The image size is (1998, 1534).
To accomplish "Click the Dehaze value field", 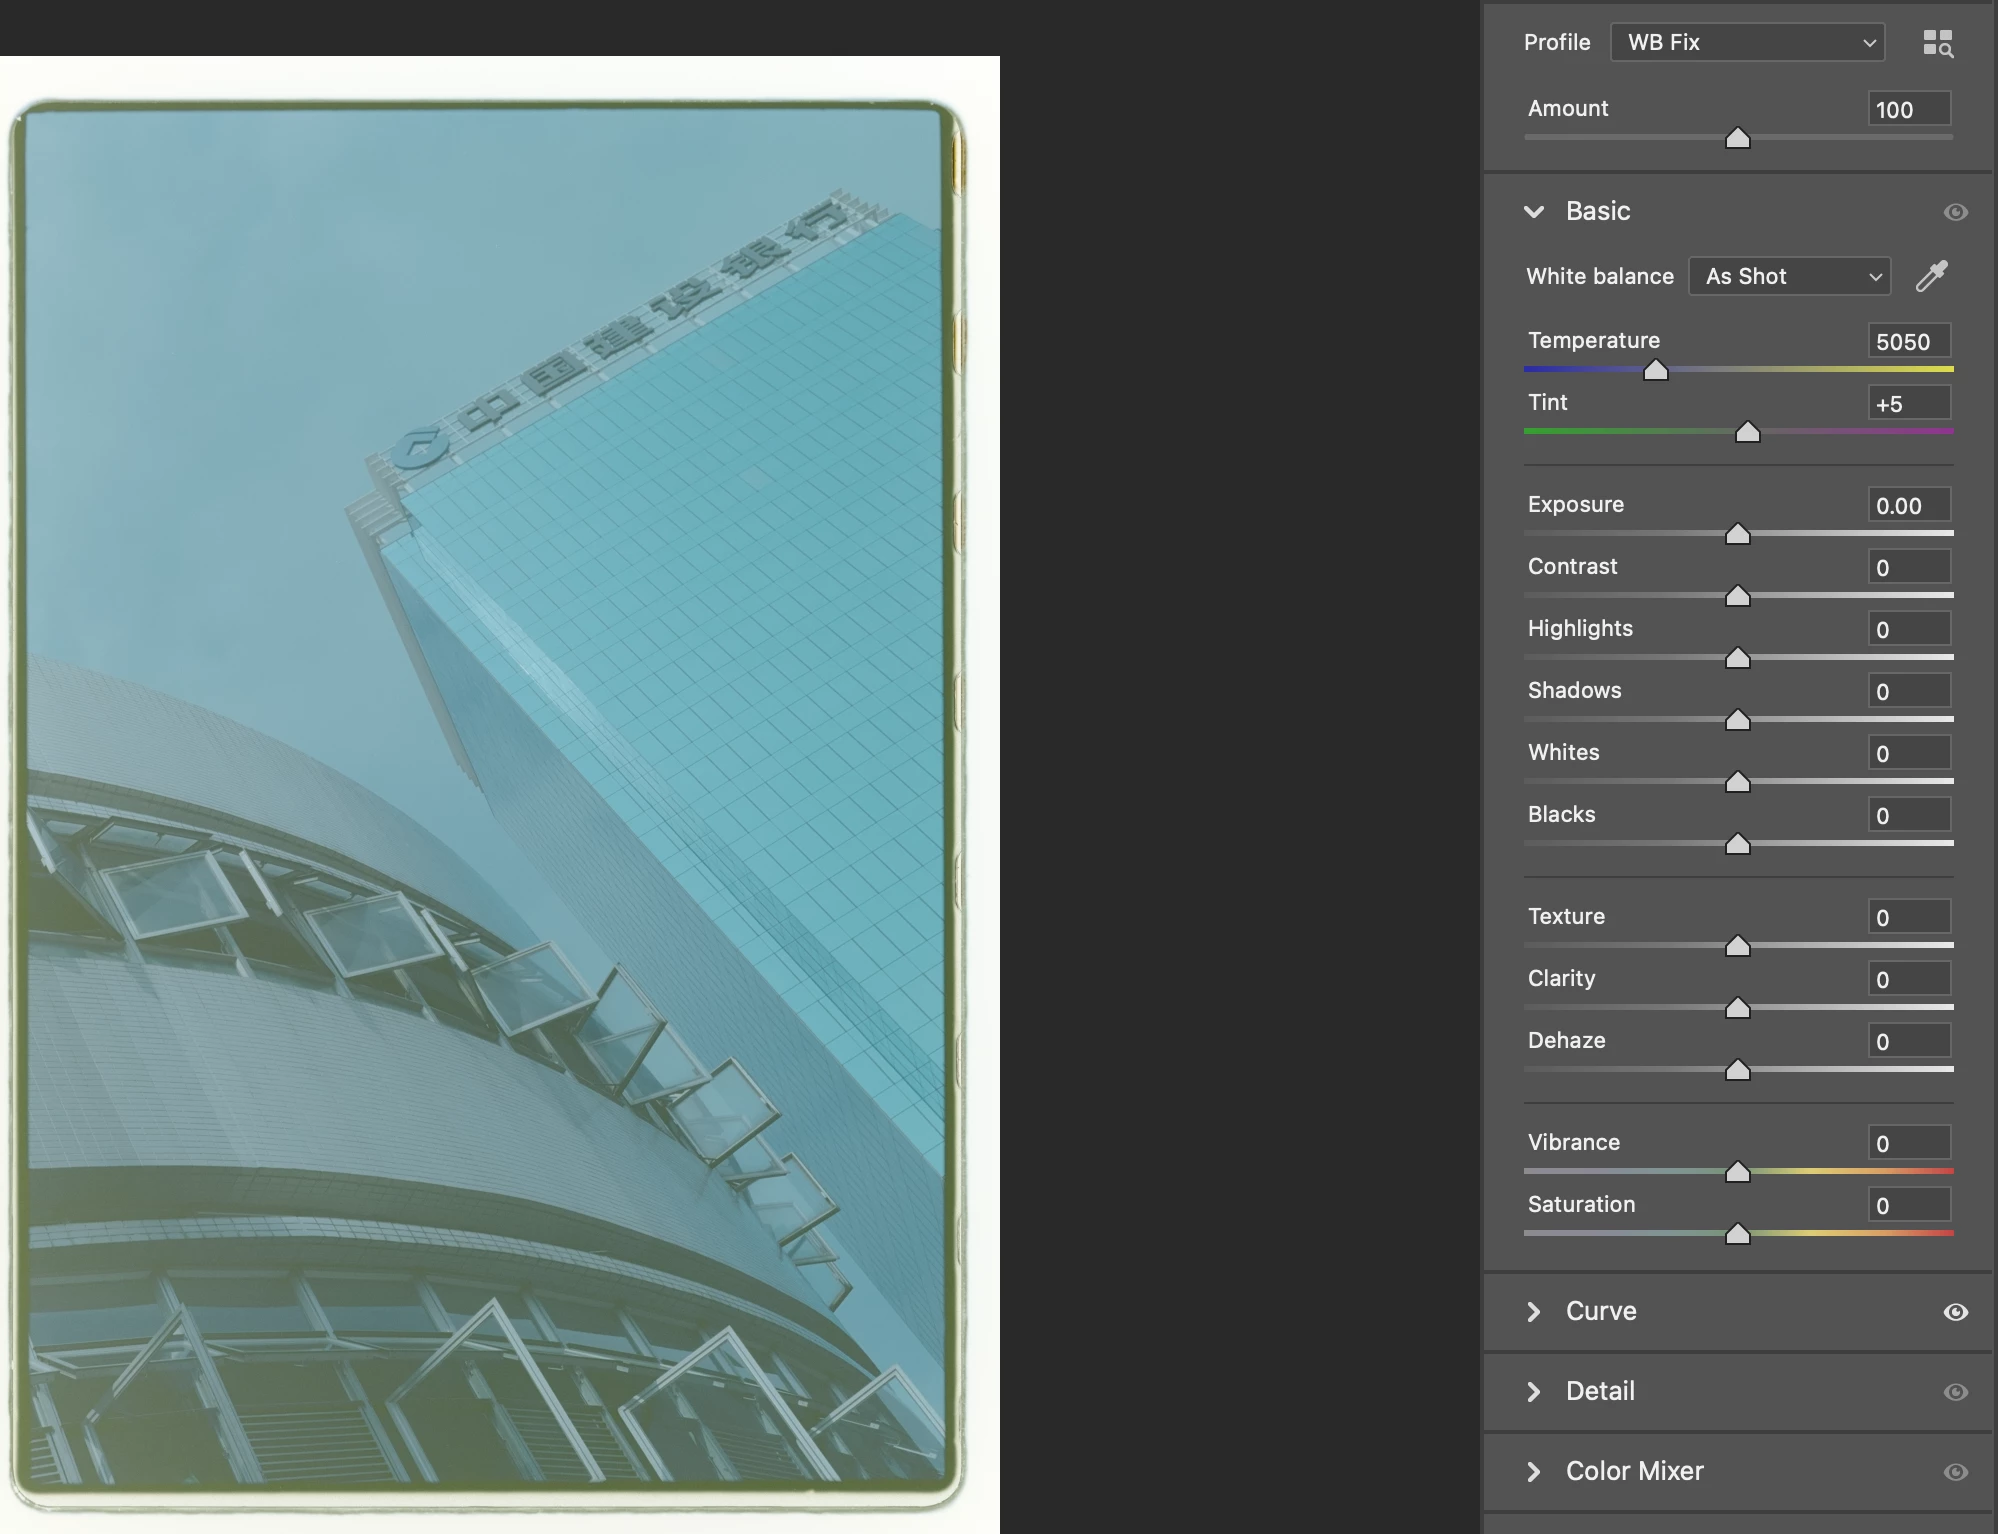I will pyautogui.click(x=1908, y=1041).
